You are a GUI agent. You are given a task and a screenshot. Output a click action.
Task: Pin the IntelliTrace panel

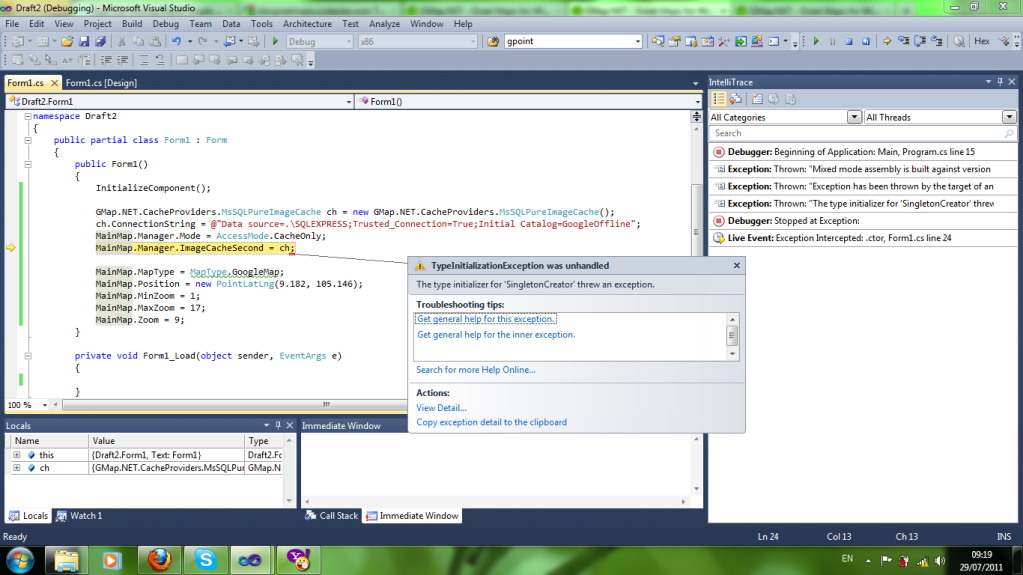point(1000,82)
